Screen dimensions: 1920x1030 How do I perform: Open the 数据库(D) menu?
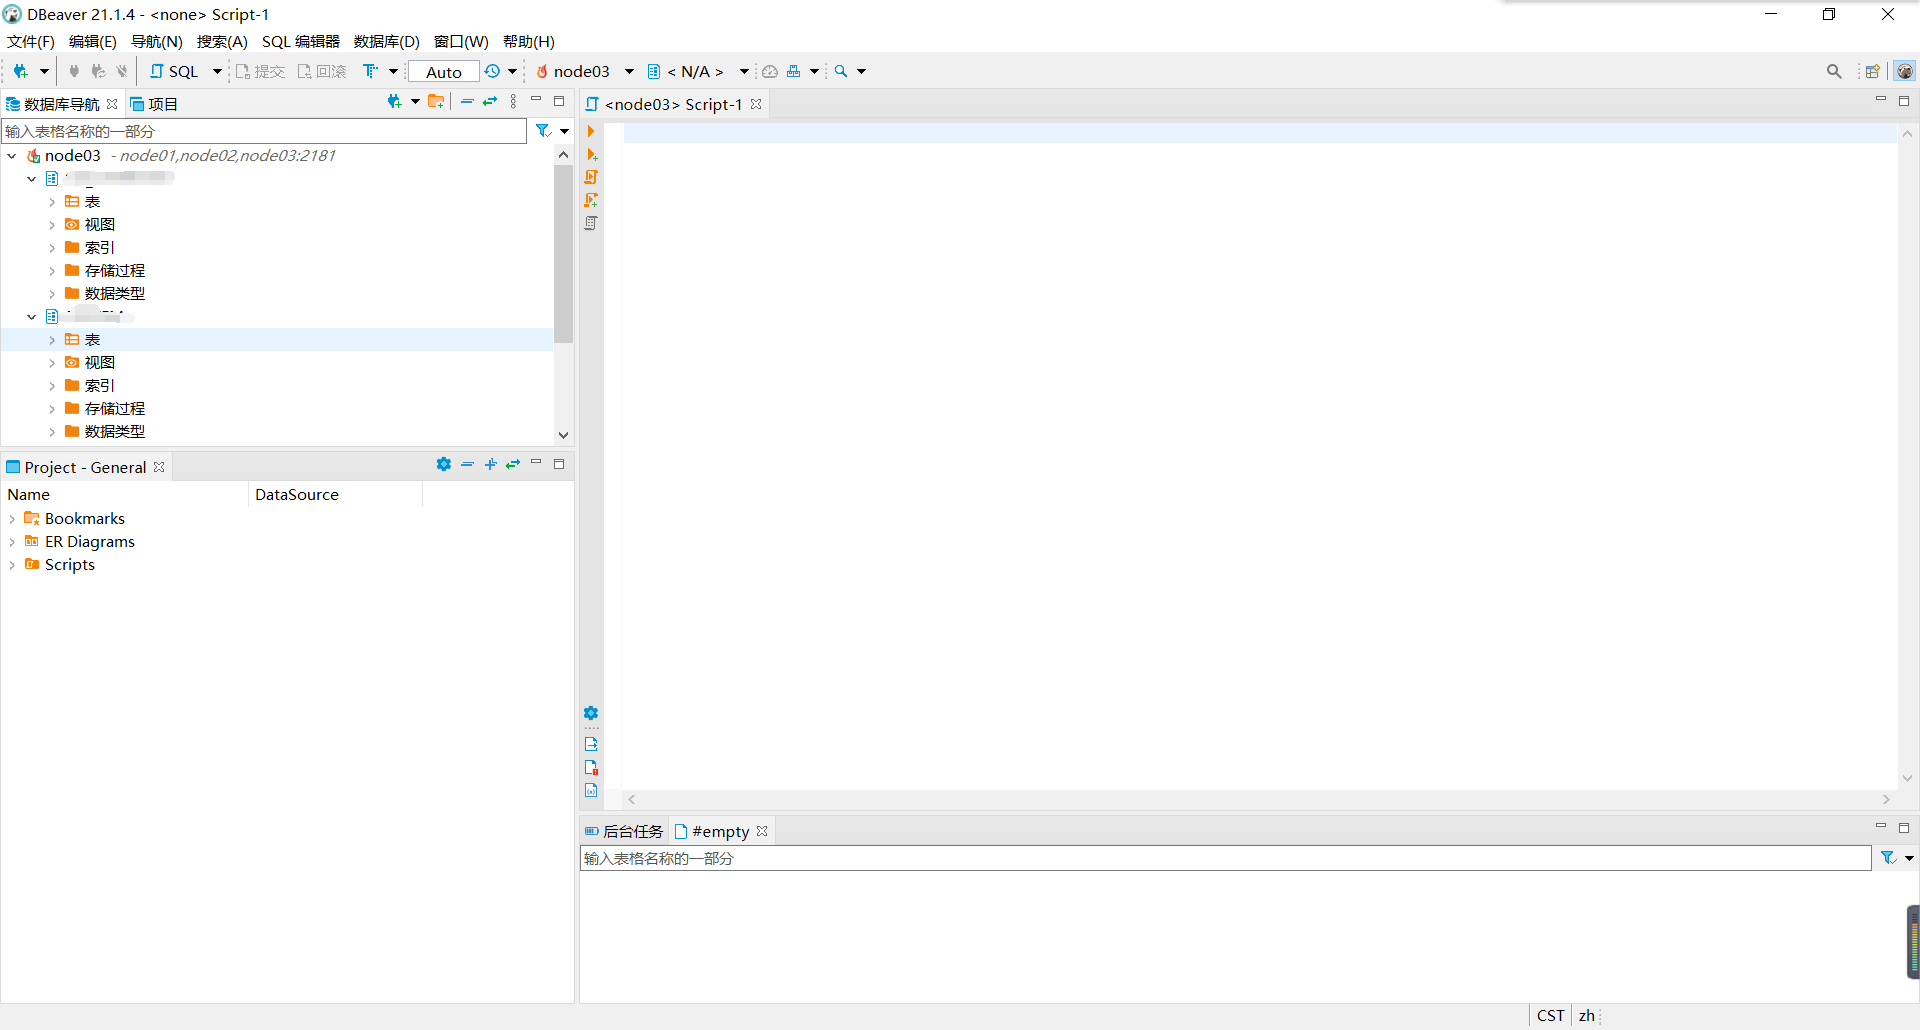point(387,41)
